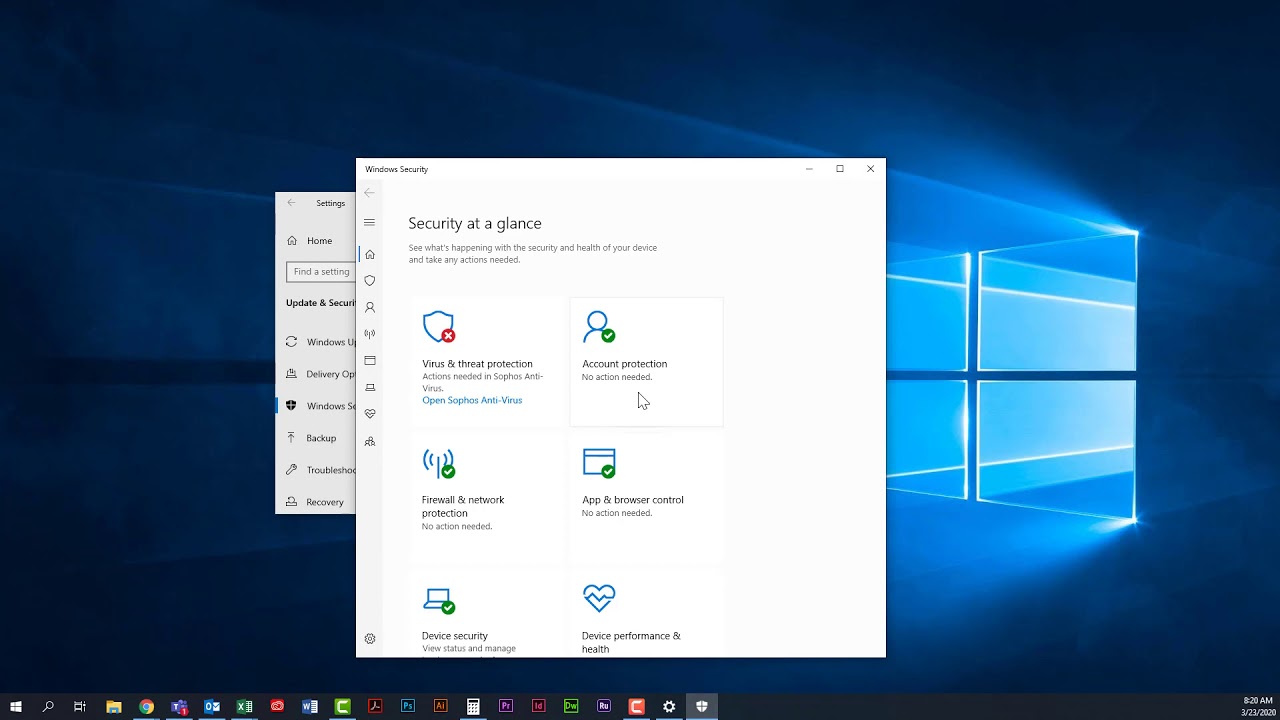Go back using Windows Security back arrow

[369, 193]
